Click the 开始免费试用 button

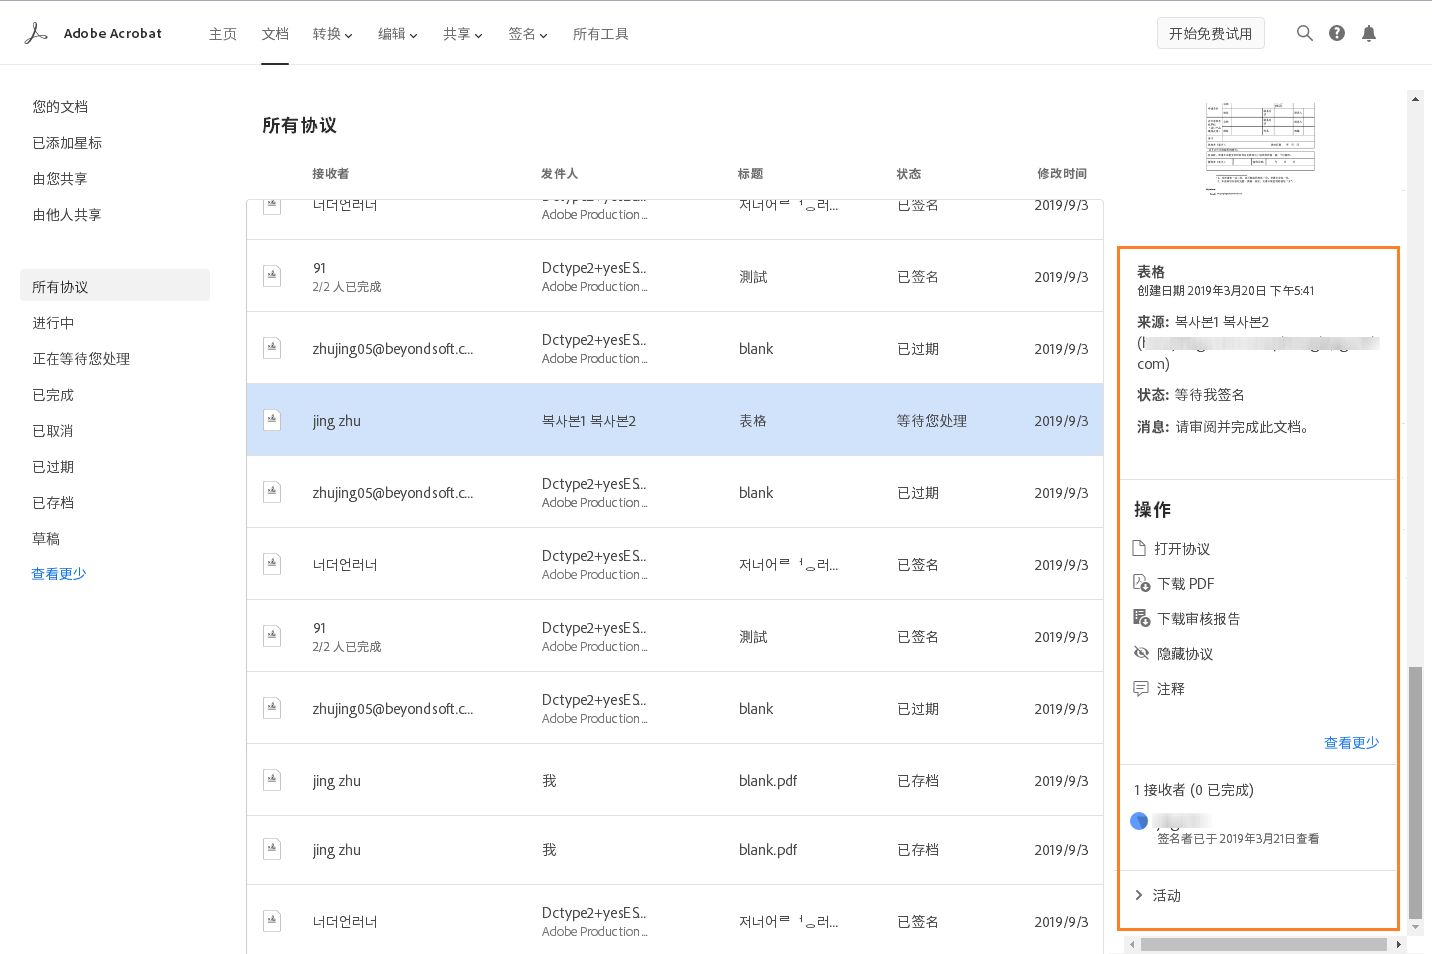pos(1210,33)
